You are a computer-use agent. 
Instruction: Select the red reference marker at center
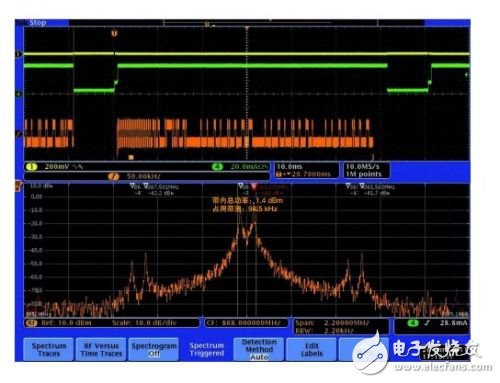pos(254,186)
